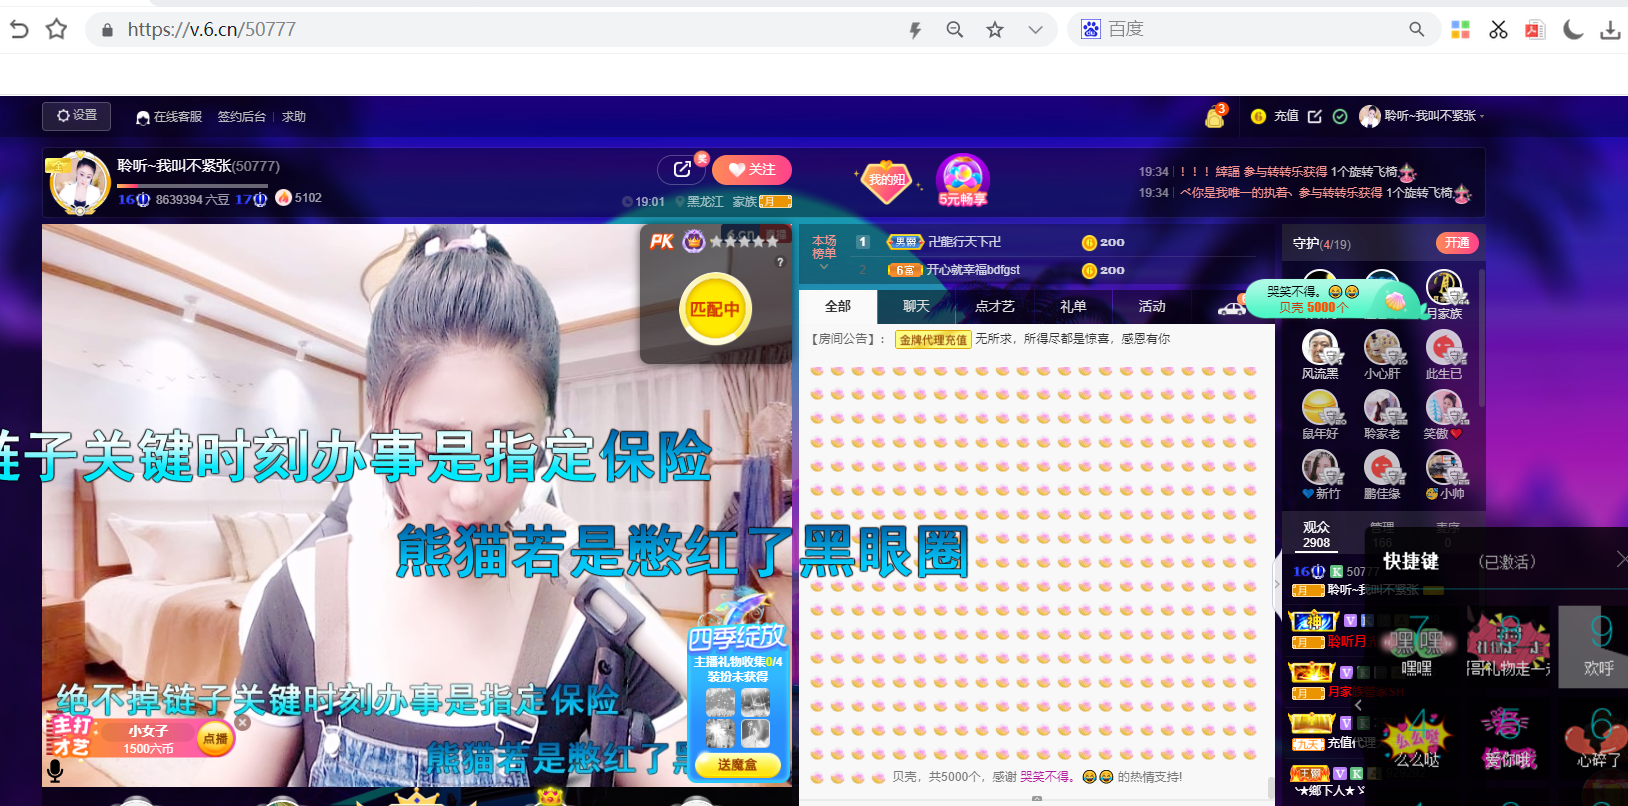Open the 5元畅享 promotion ball
Image resolution: width=1628 pixels, height=806 pixels.
[962, 181]
